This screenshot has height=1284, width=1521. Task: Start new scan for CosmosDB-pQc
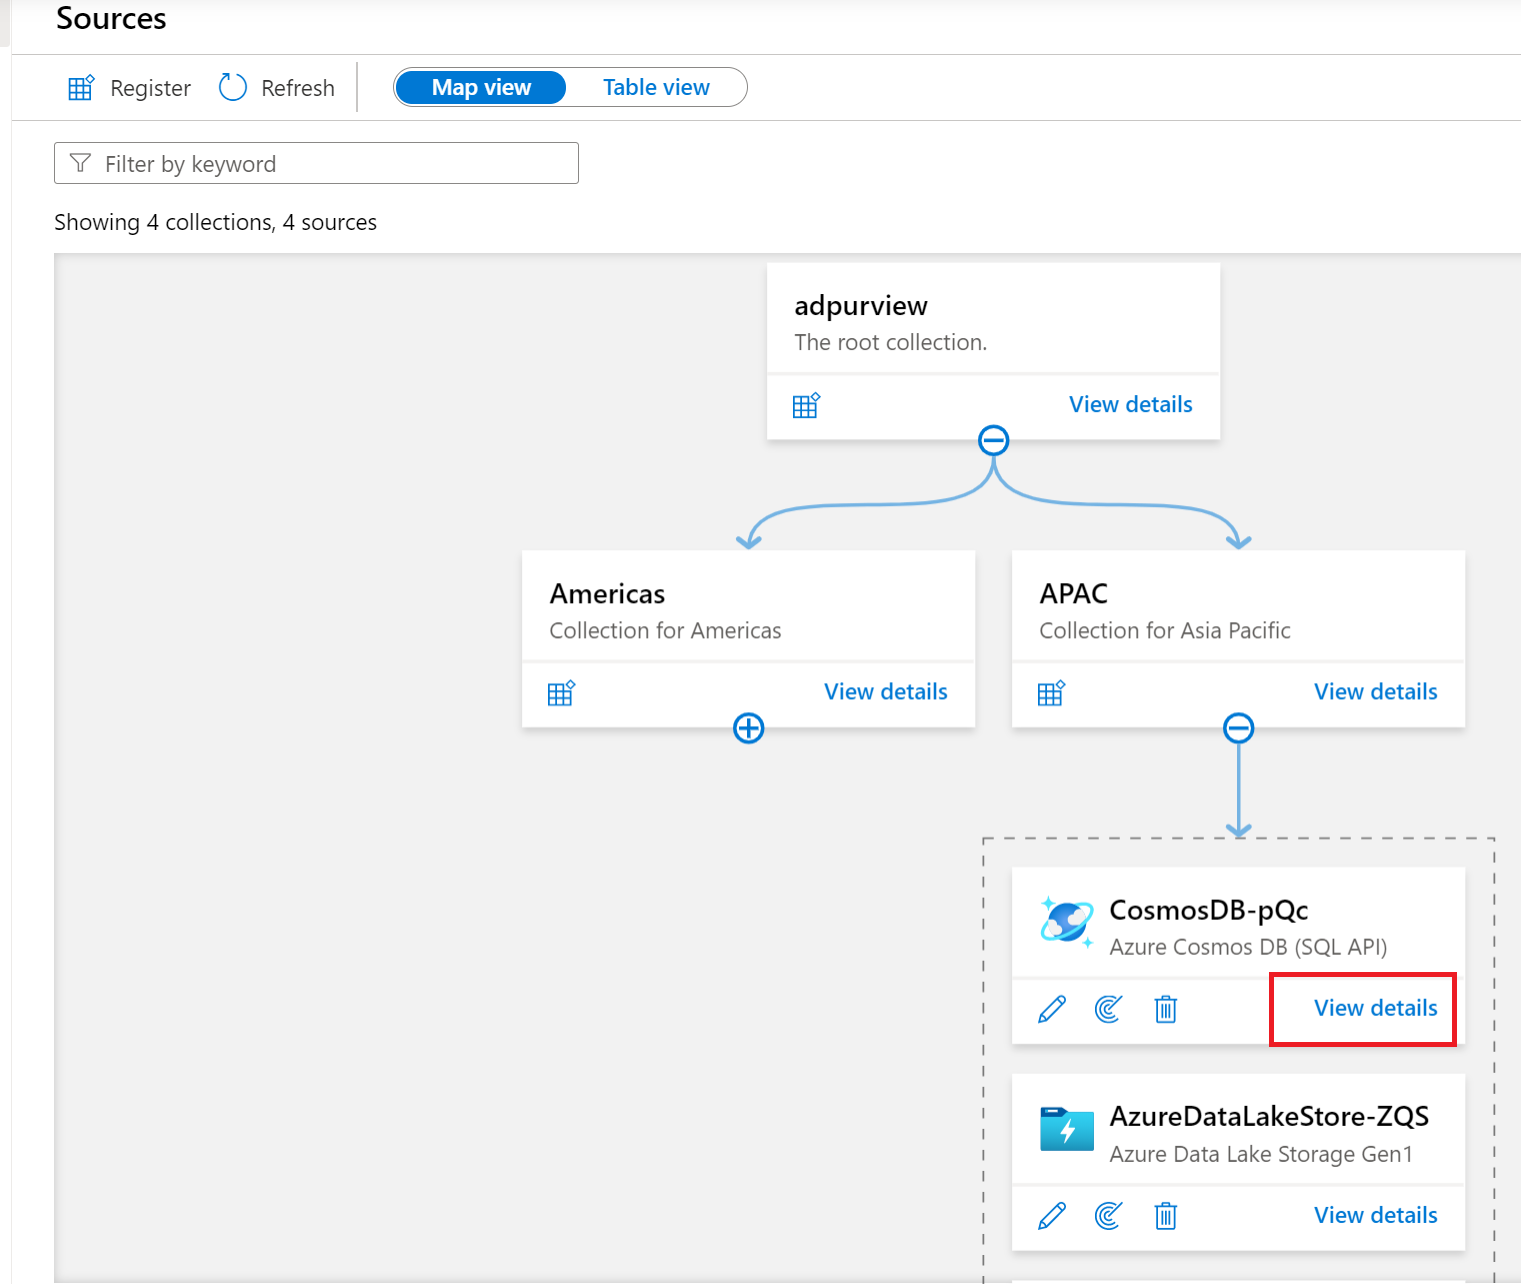1108,1009
